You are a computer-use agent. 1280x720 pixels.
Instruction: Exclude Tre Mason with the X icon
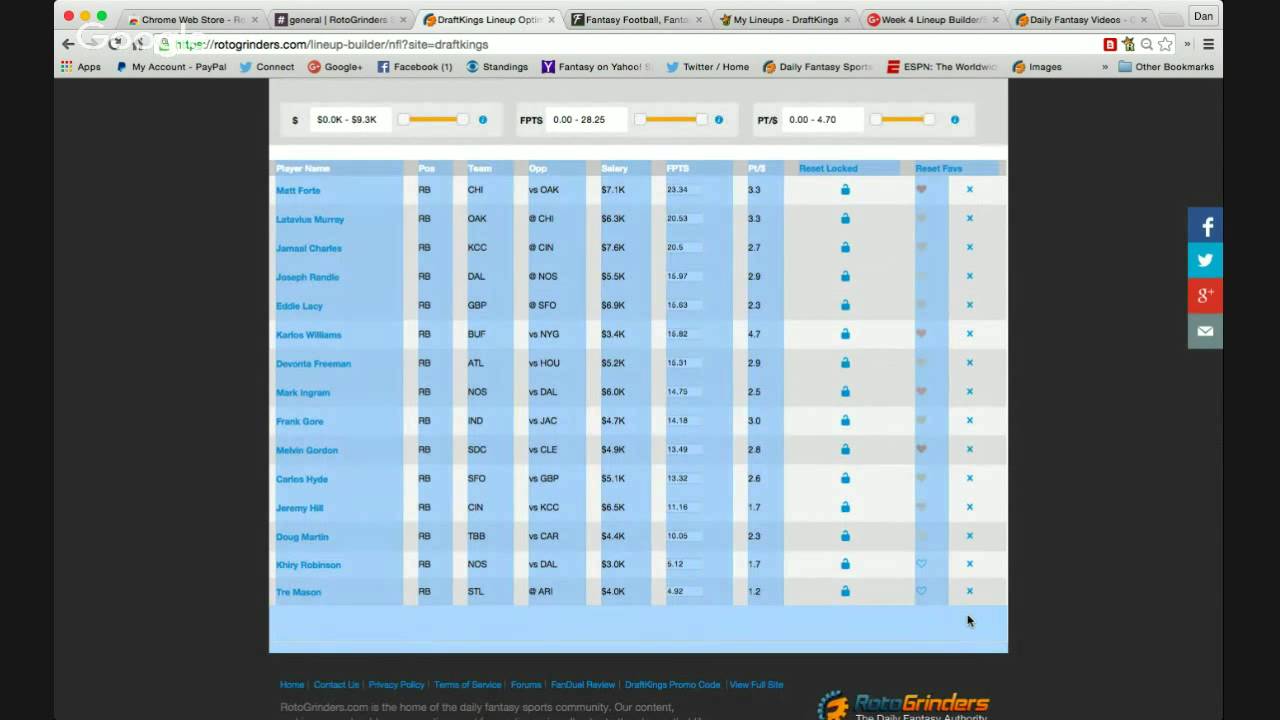969,591
